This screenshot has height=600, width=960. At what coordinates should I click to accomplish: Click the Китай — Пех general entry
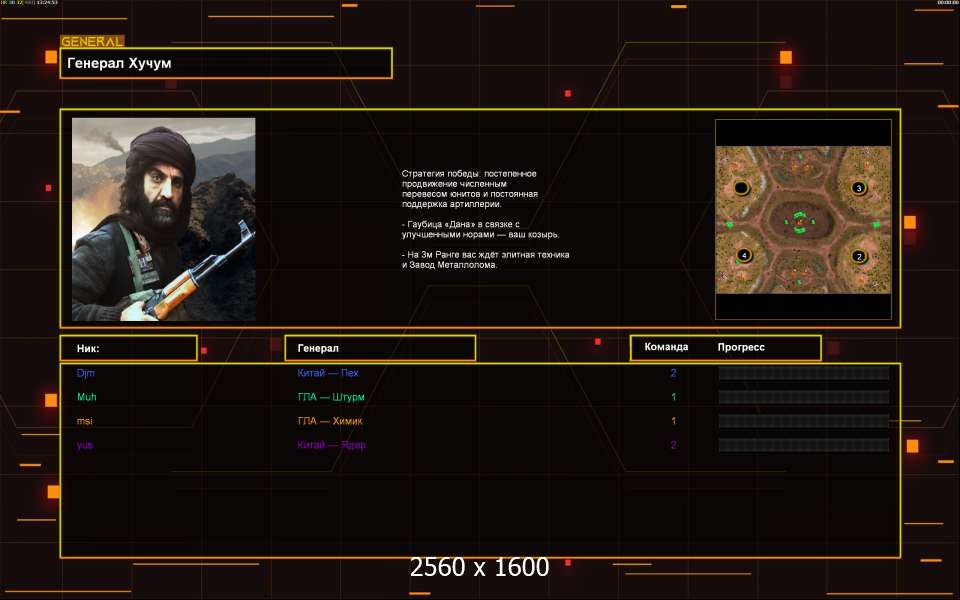[328, 373]
